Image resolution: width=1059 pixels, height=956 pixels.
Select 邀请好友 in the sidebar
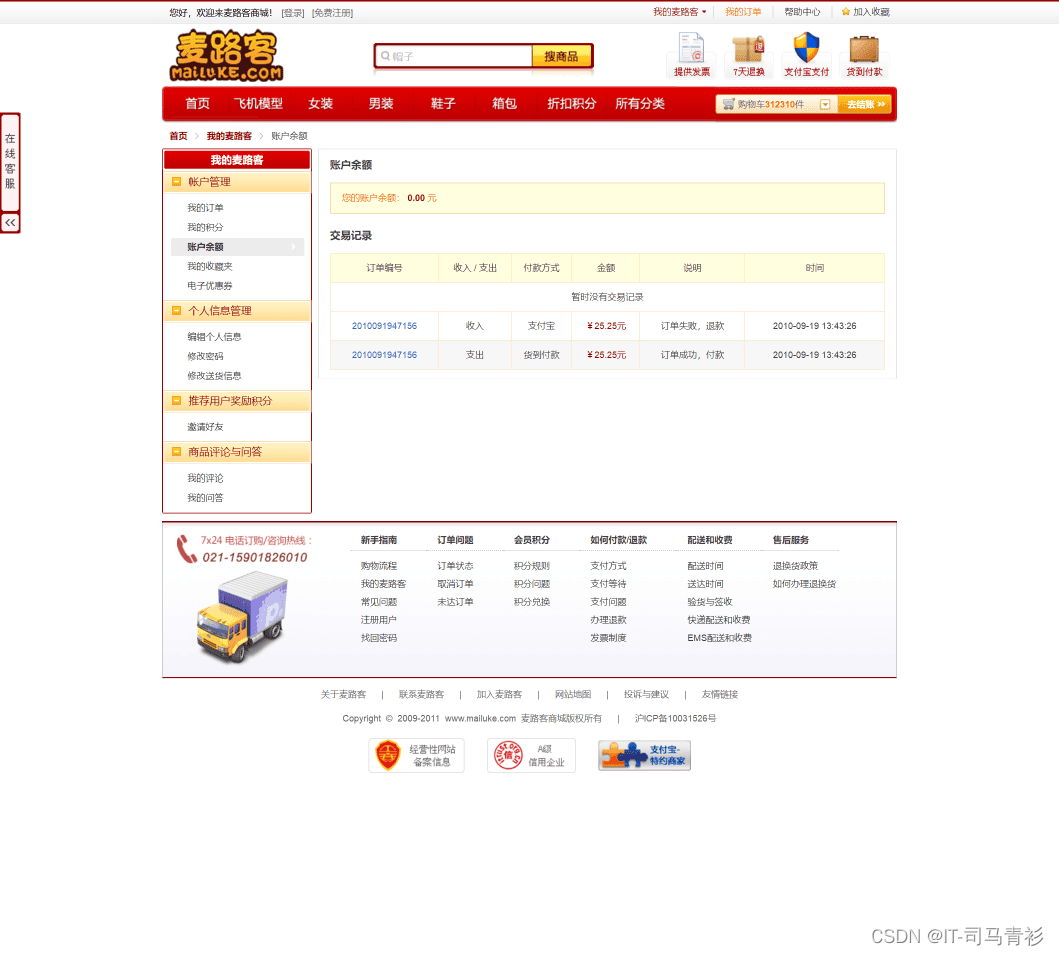pos(205,427)
